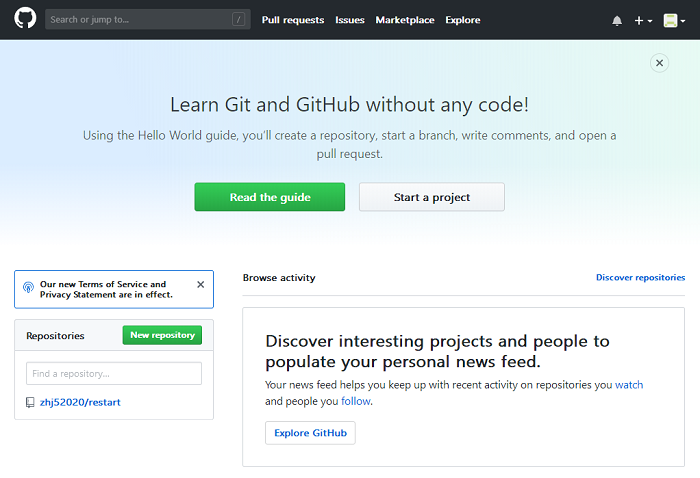Select Explore in the top navigation
The image size is (700, 478).
[463, 20]
